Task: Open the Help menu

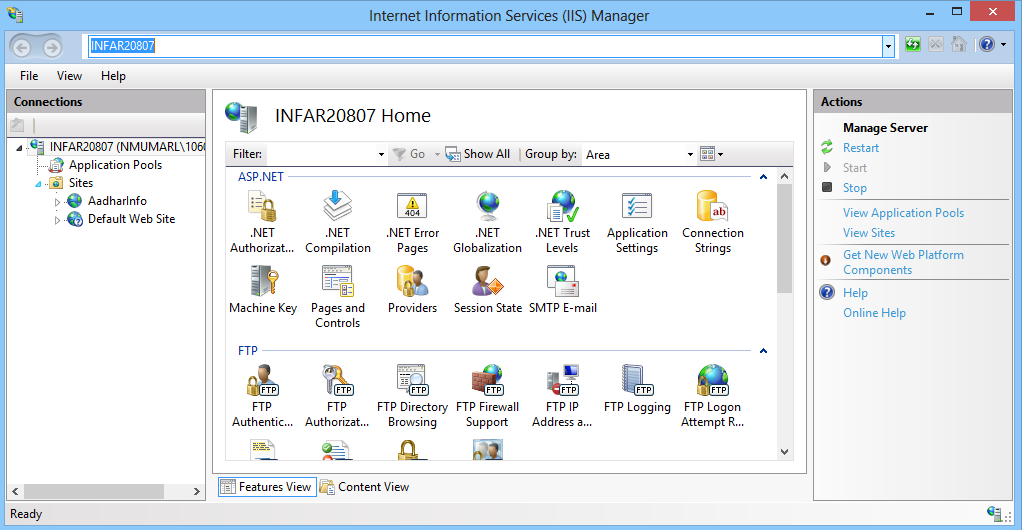Action: click(x=113, y=76)
